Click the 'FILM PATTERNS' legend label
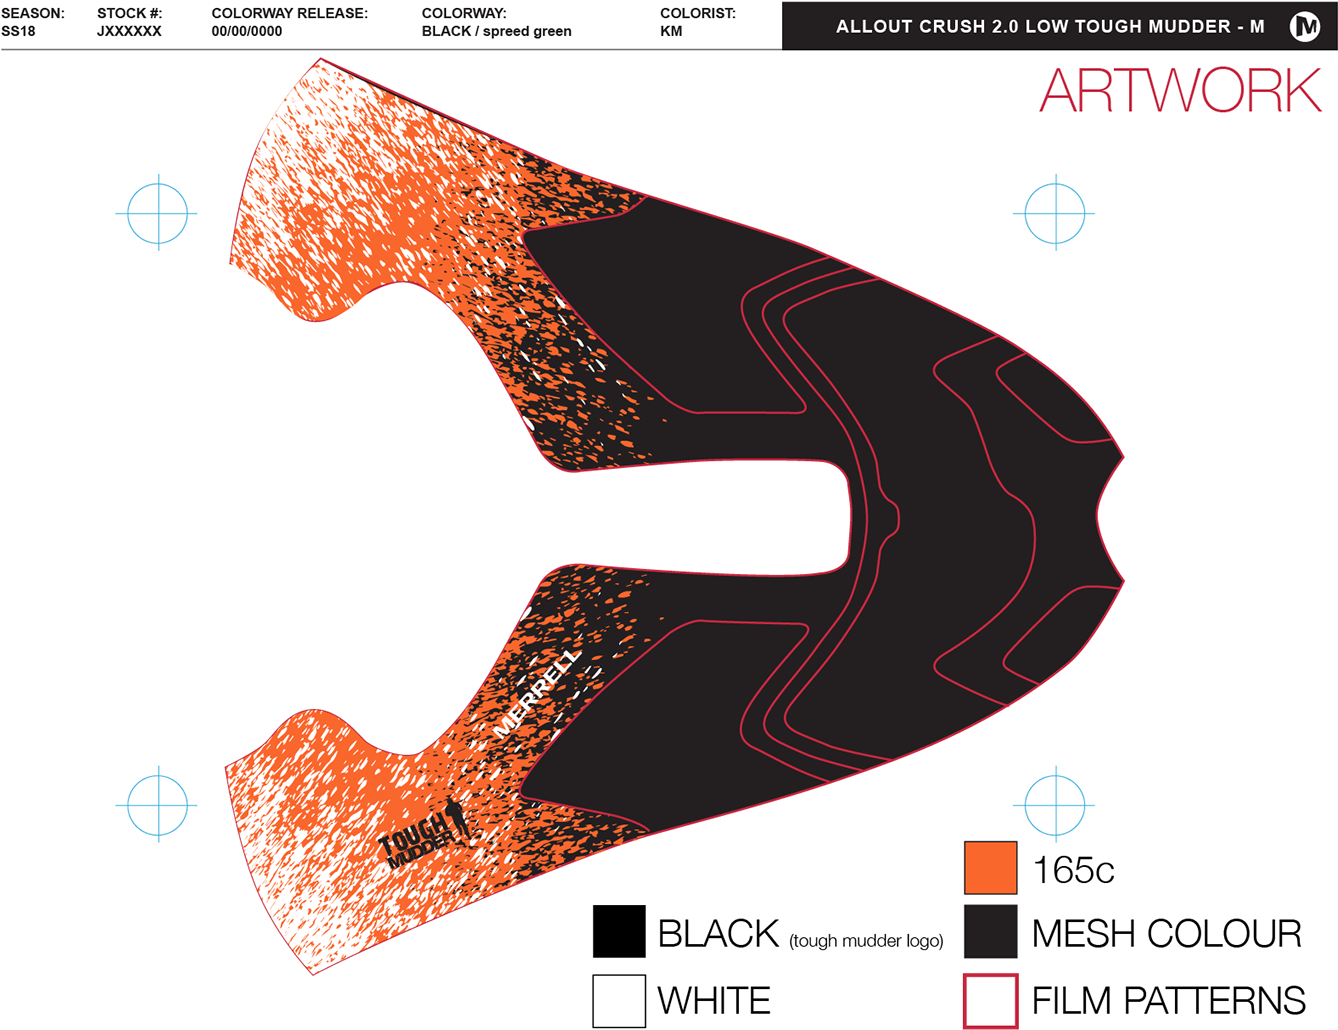The image size is (1338, 1030). pyautogui.click(x=1169, y=1001)
